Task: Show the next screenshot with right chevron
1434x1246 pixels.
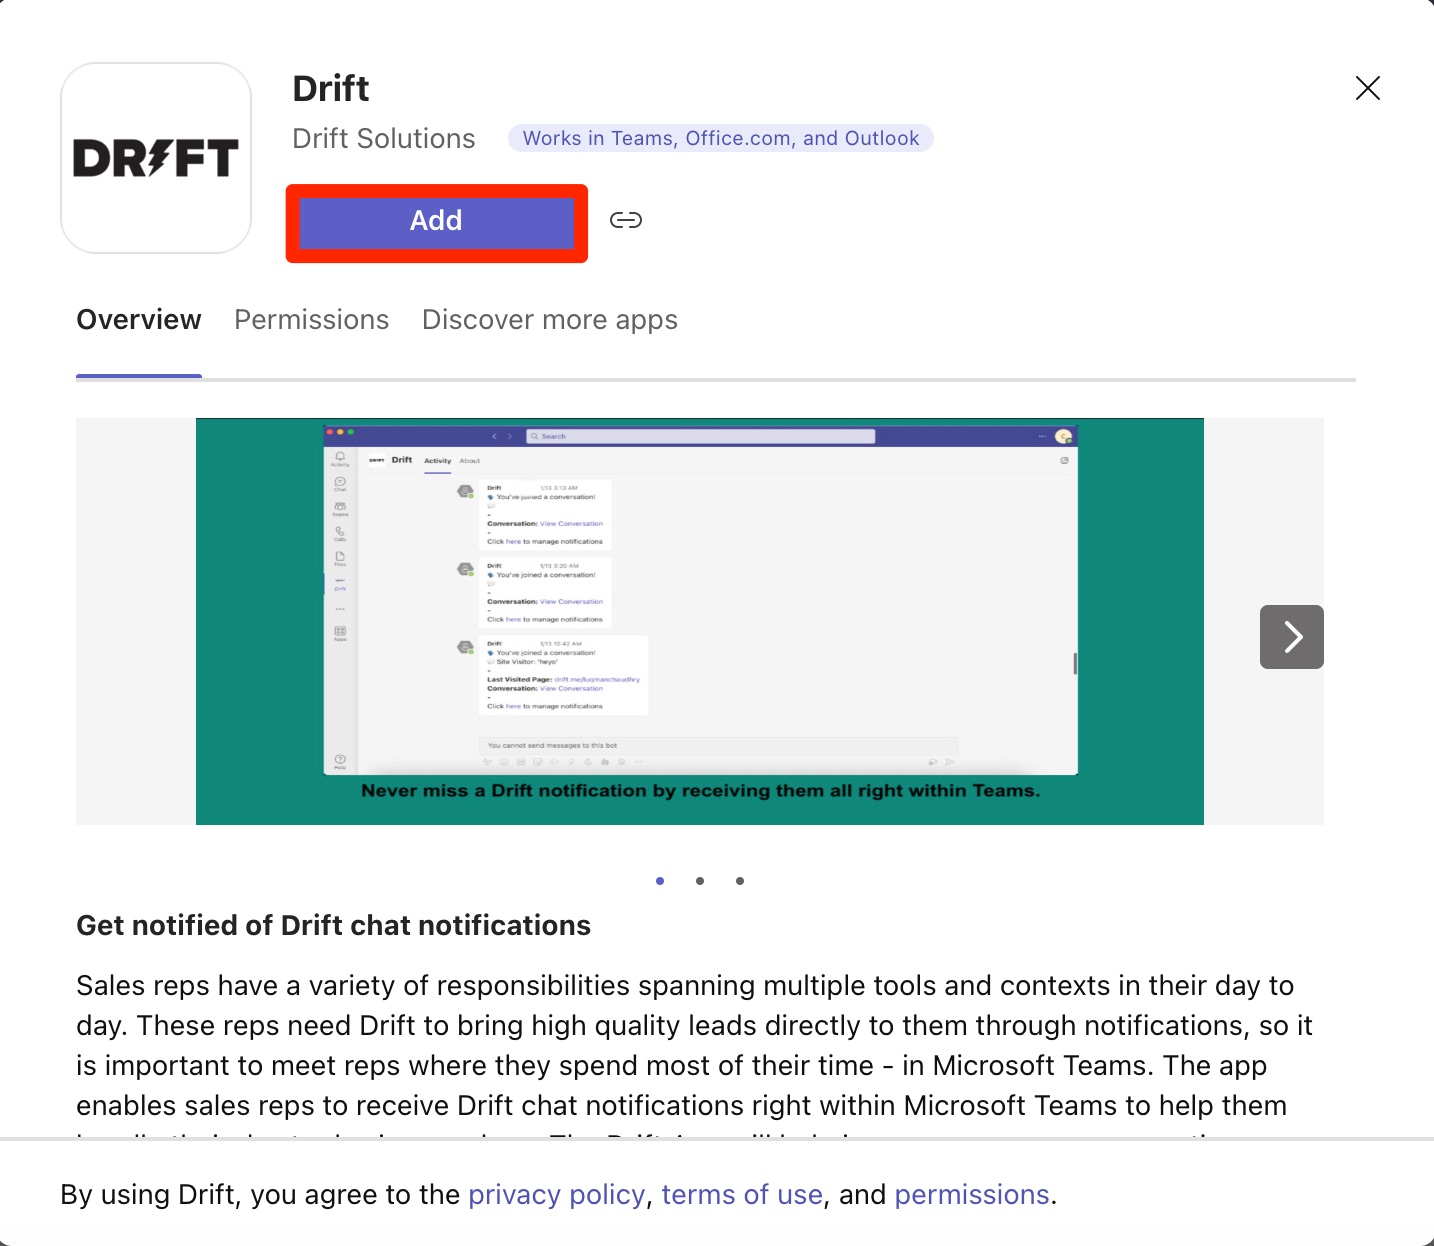Action: [x=1292, y=637]
